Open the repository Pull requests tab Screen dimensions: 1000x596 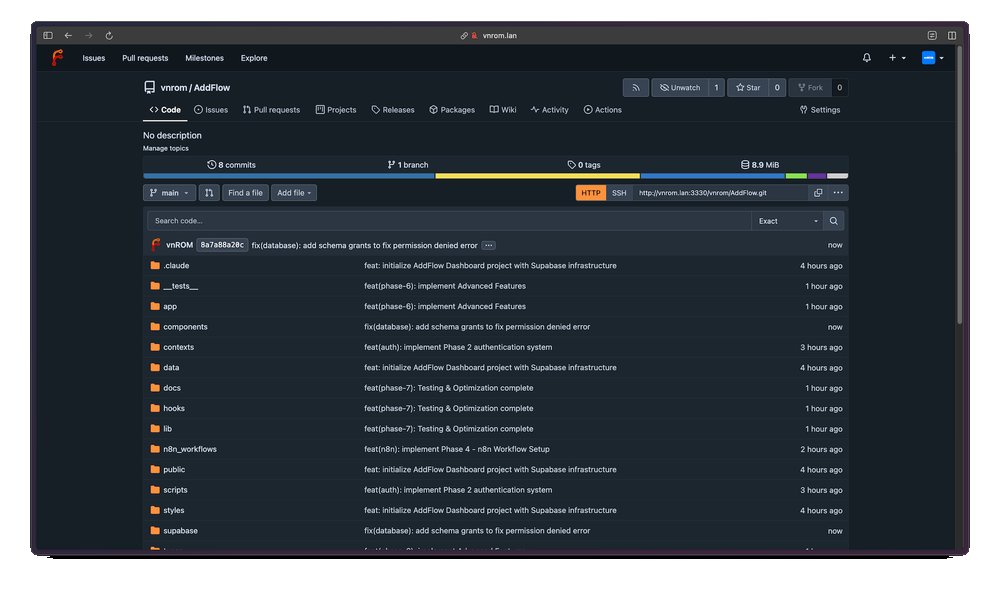271,110
